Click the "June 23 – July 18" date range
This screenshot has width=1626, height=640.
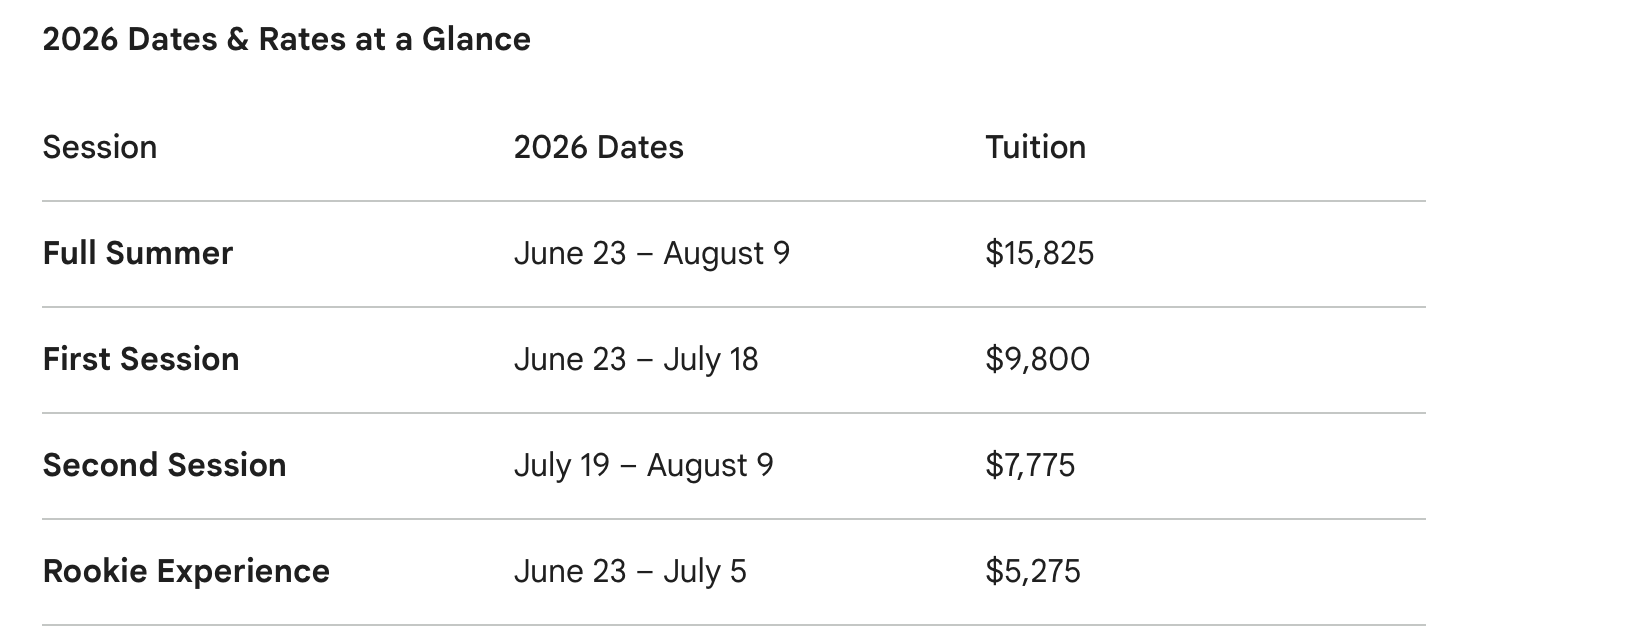click(x=636, y=359)
